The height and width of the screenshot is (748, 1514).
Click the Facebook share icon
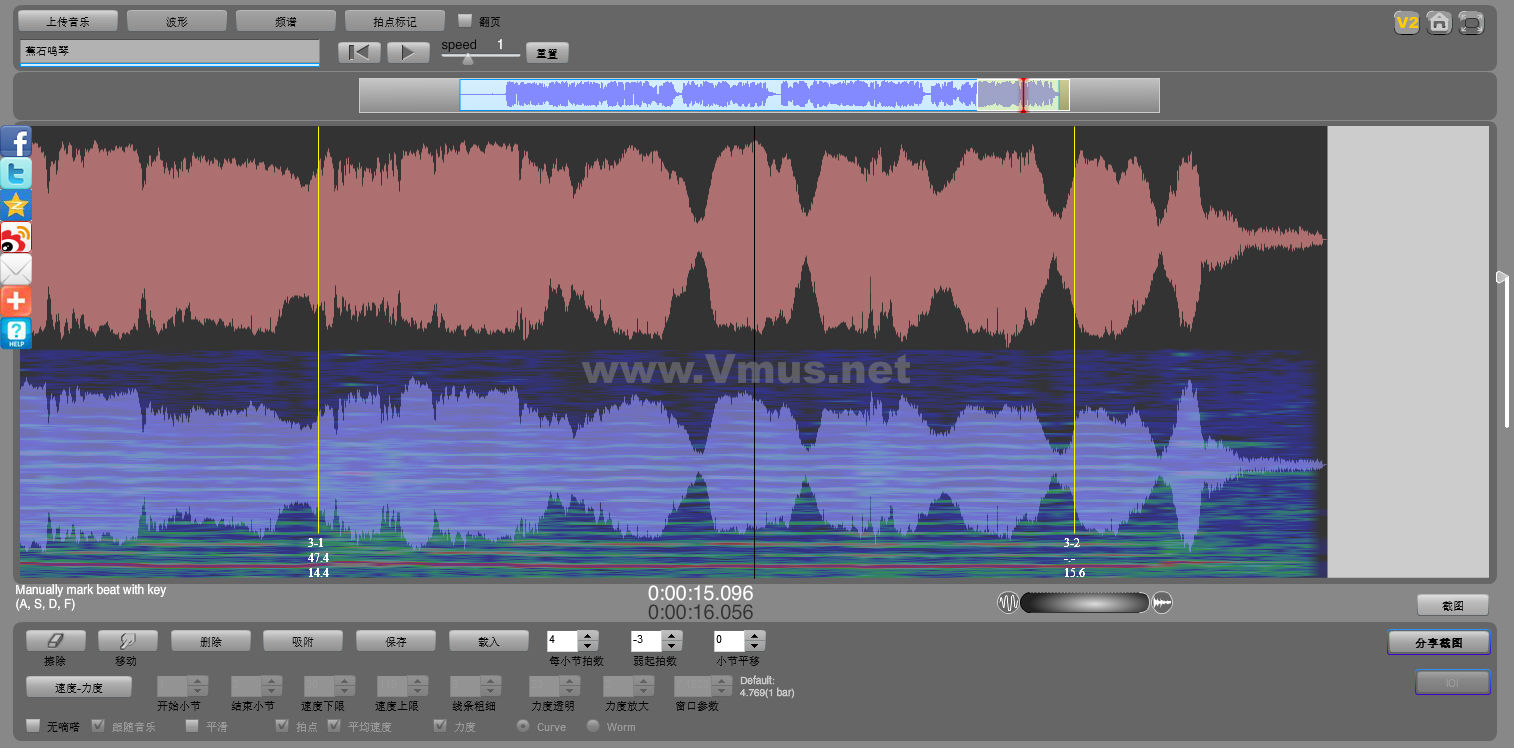tap(16, 141)
